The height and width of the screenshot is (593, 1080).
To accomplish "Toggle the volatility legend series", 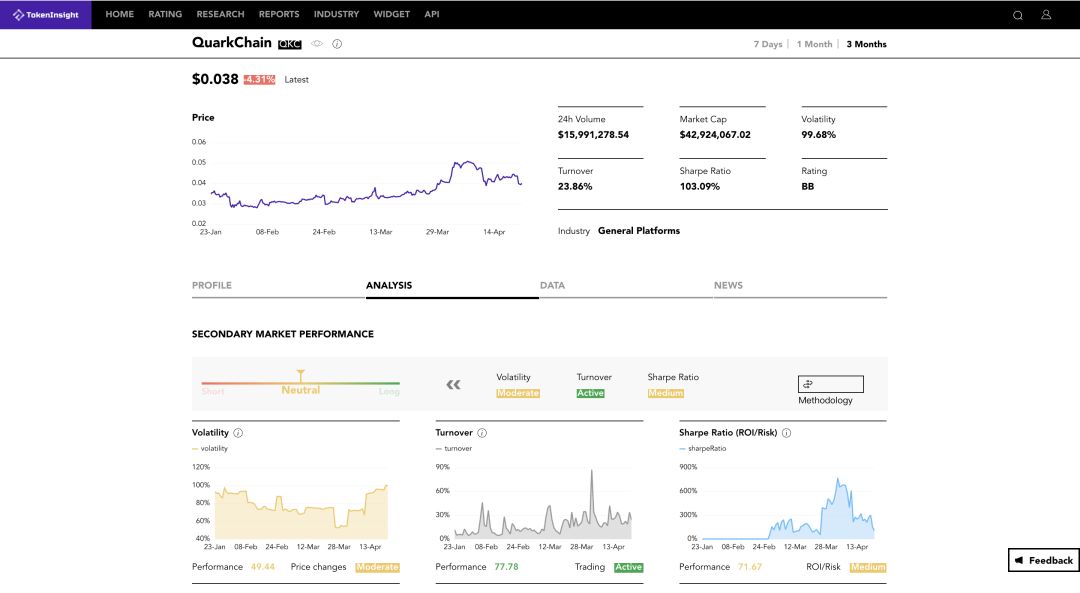I will [x=209, y=448].
